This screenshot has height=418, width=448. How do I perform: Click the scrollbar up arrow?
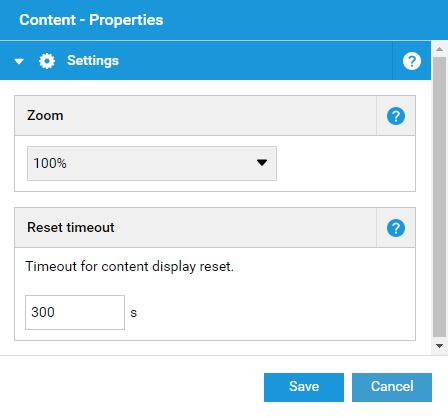pos(439,49)
